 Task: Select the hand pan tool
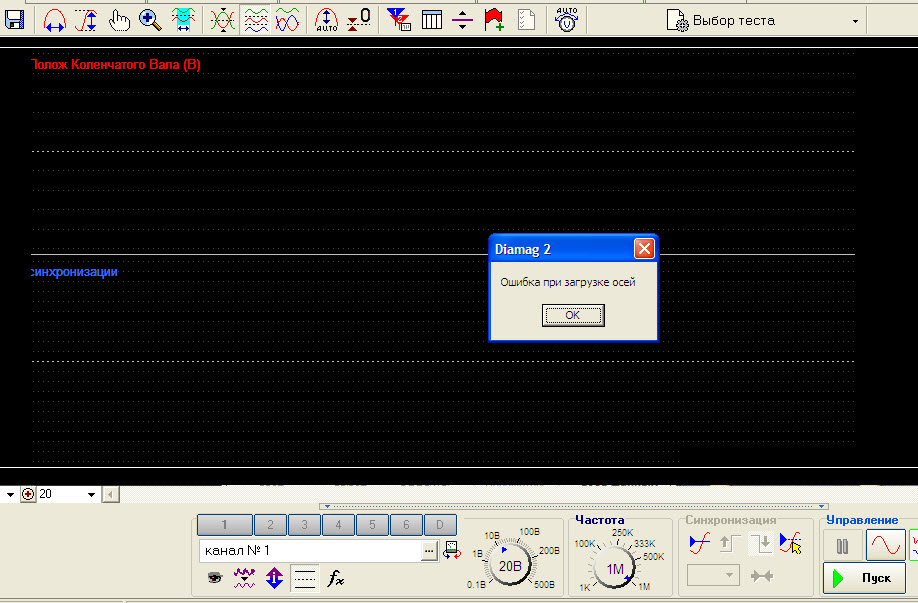[x=119, y=20]
